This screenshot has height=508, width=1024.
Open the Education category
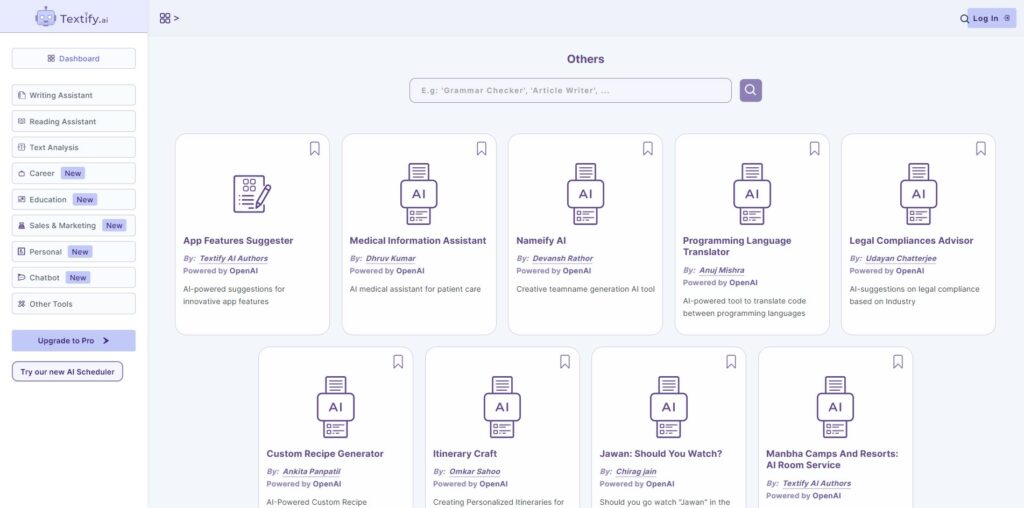coord(74,200)
